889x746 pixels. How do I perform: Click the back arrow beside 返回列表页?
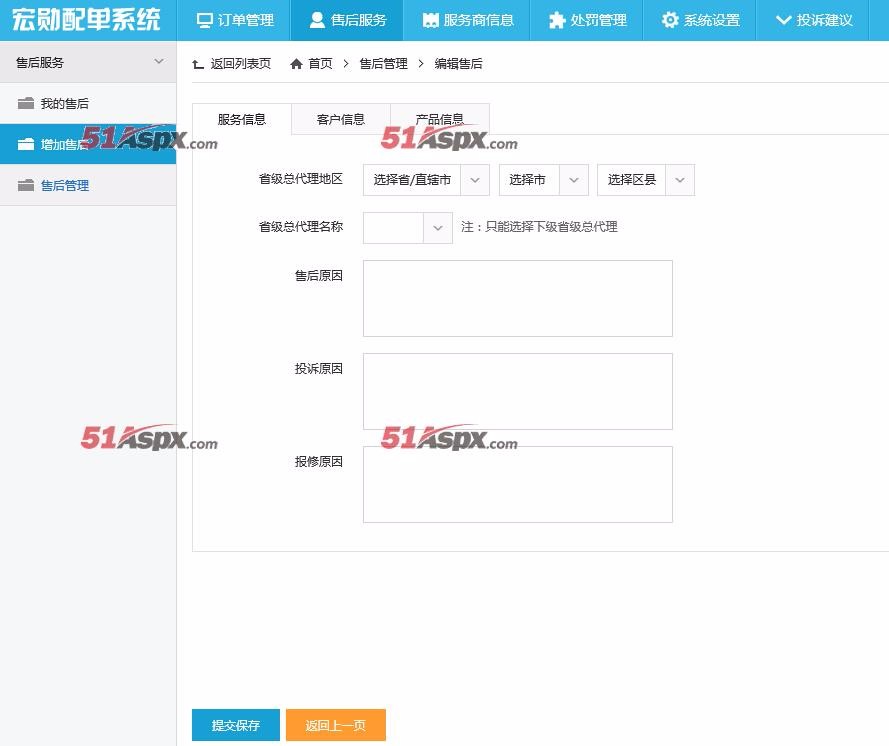coord(197,63)
